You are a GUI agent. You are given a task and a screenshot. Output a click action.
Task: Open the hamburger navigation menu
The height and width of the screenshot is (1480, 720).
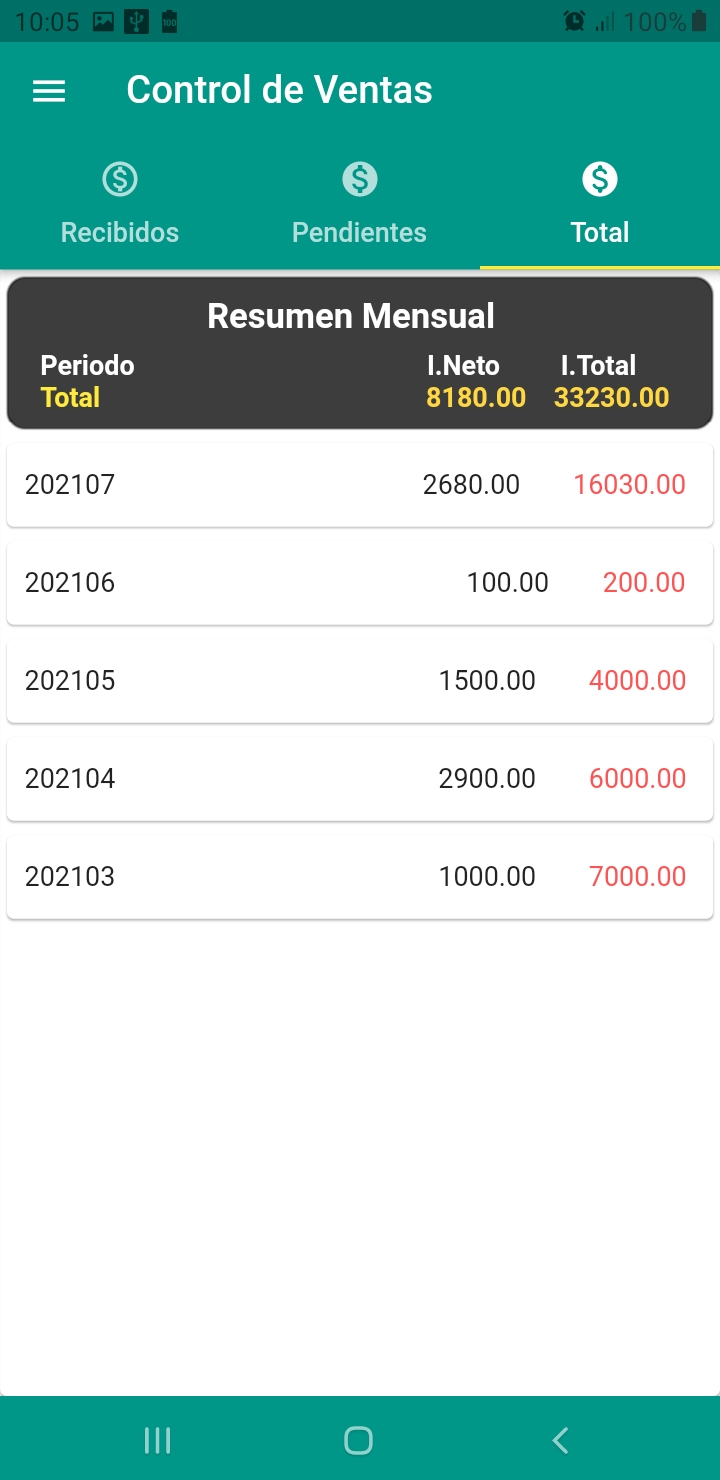(49, 91)
